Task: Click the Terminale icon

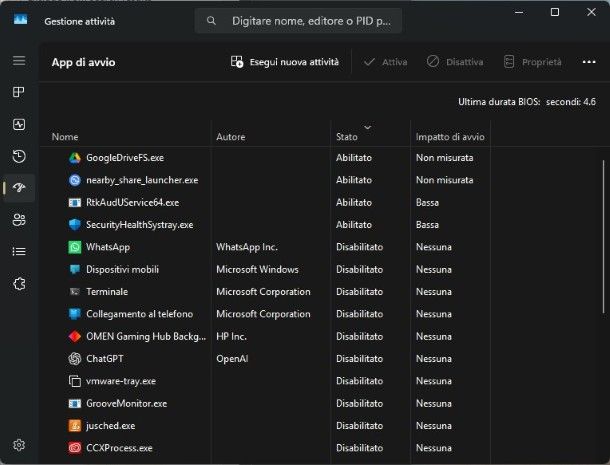Action: click(x=75, y=292)
